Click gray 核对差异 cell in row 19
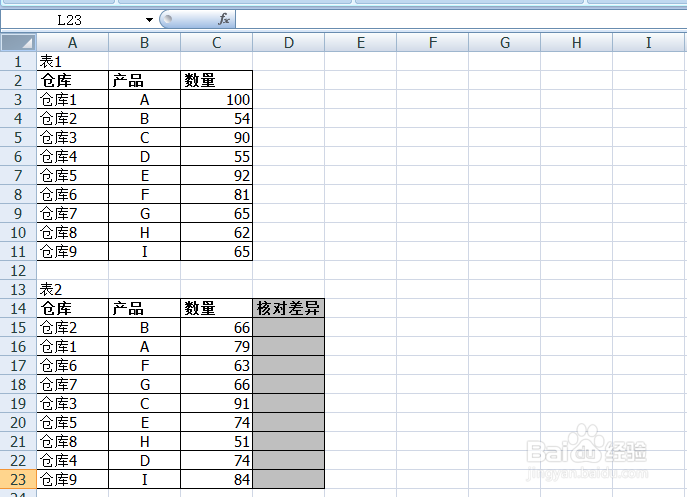Screen dimensions: 687x497 tap(288, 403)
